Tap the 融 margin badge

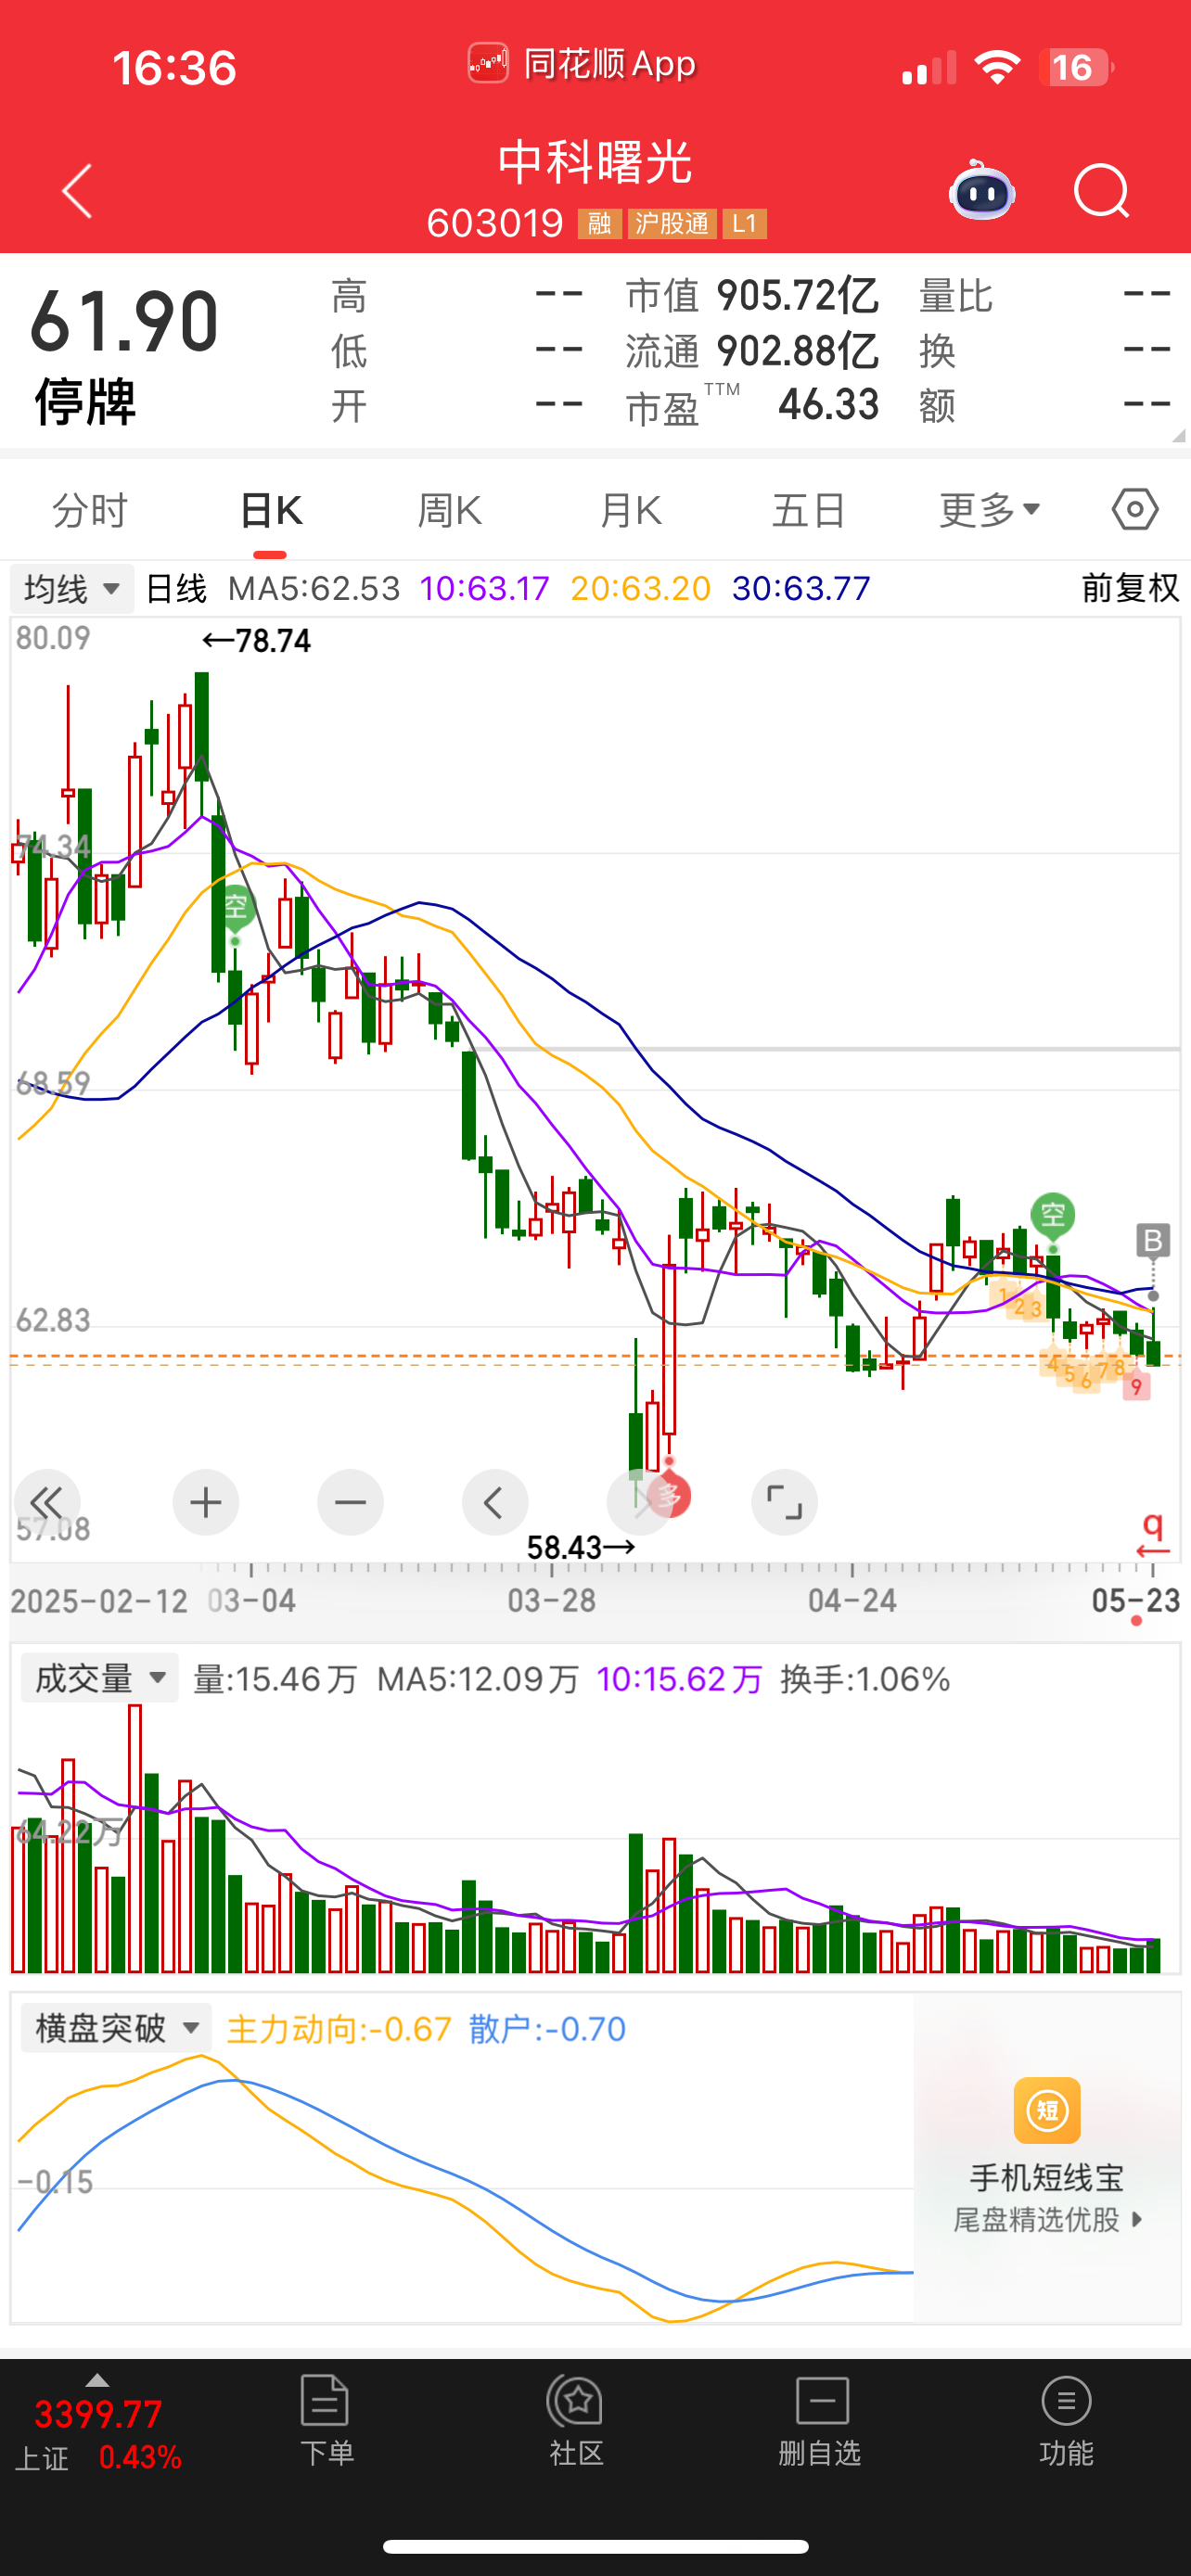tap(600, 223)
